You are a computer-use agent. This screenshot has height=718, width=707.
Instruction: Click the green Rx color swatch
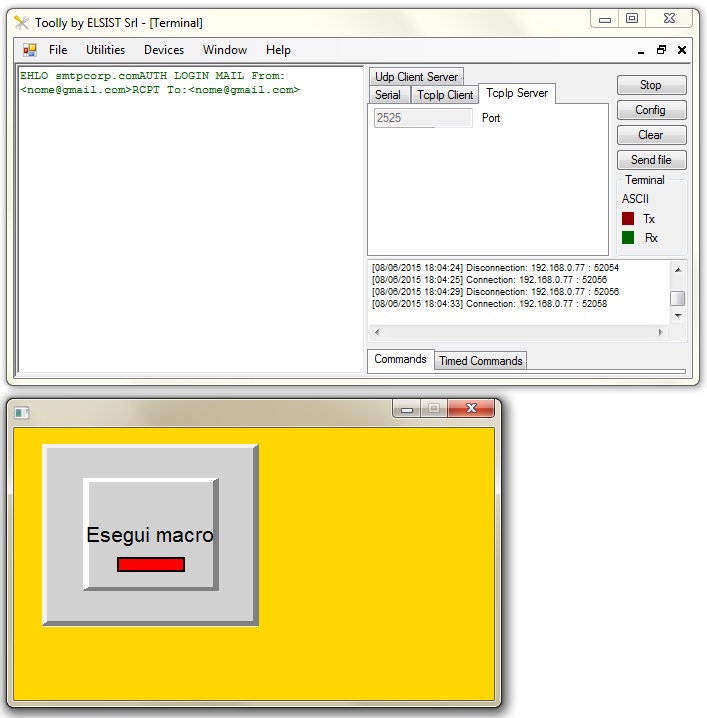point(628,238)
